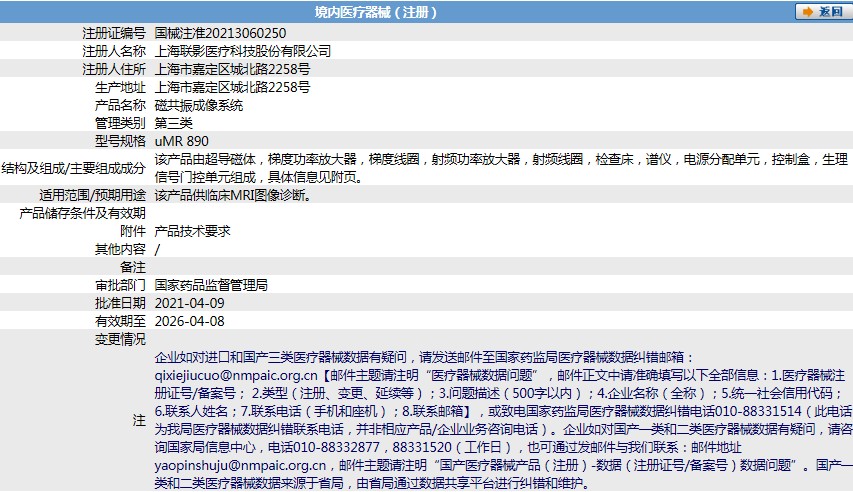Click email qixiejiucuo@nmpaic.org.cn
Screen dimensions: 853x492
tap(236, 375)
